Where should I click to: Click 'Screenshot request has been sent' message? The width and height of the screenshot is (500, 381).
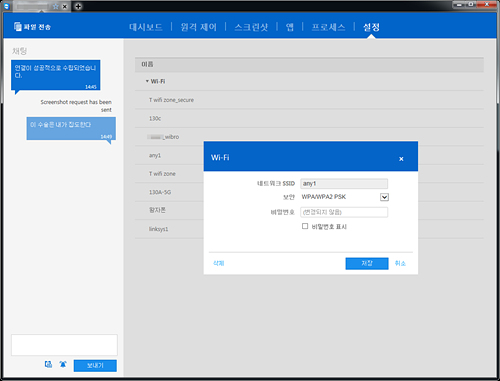pos(76,106)
